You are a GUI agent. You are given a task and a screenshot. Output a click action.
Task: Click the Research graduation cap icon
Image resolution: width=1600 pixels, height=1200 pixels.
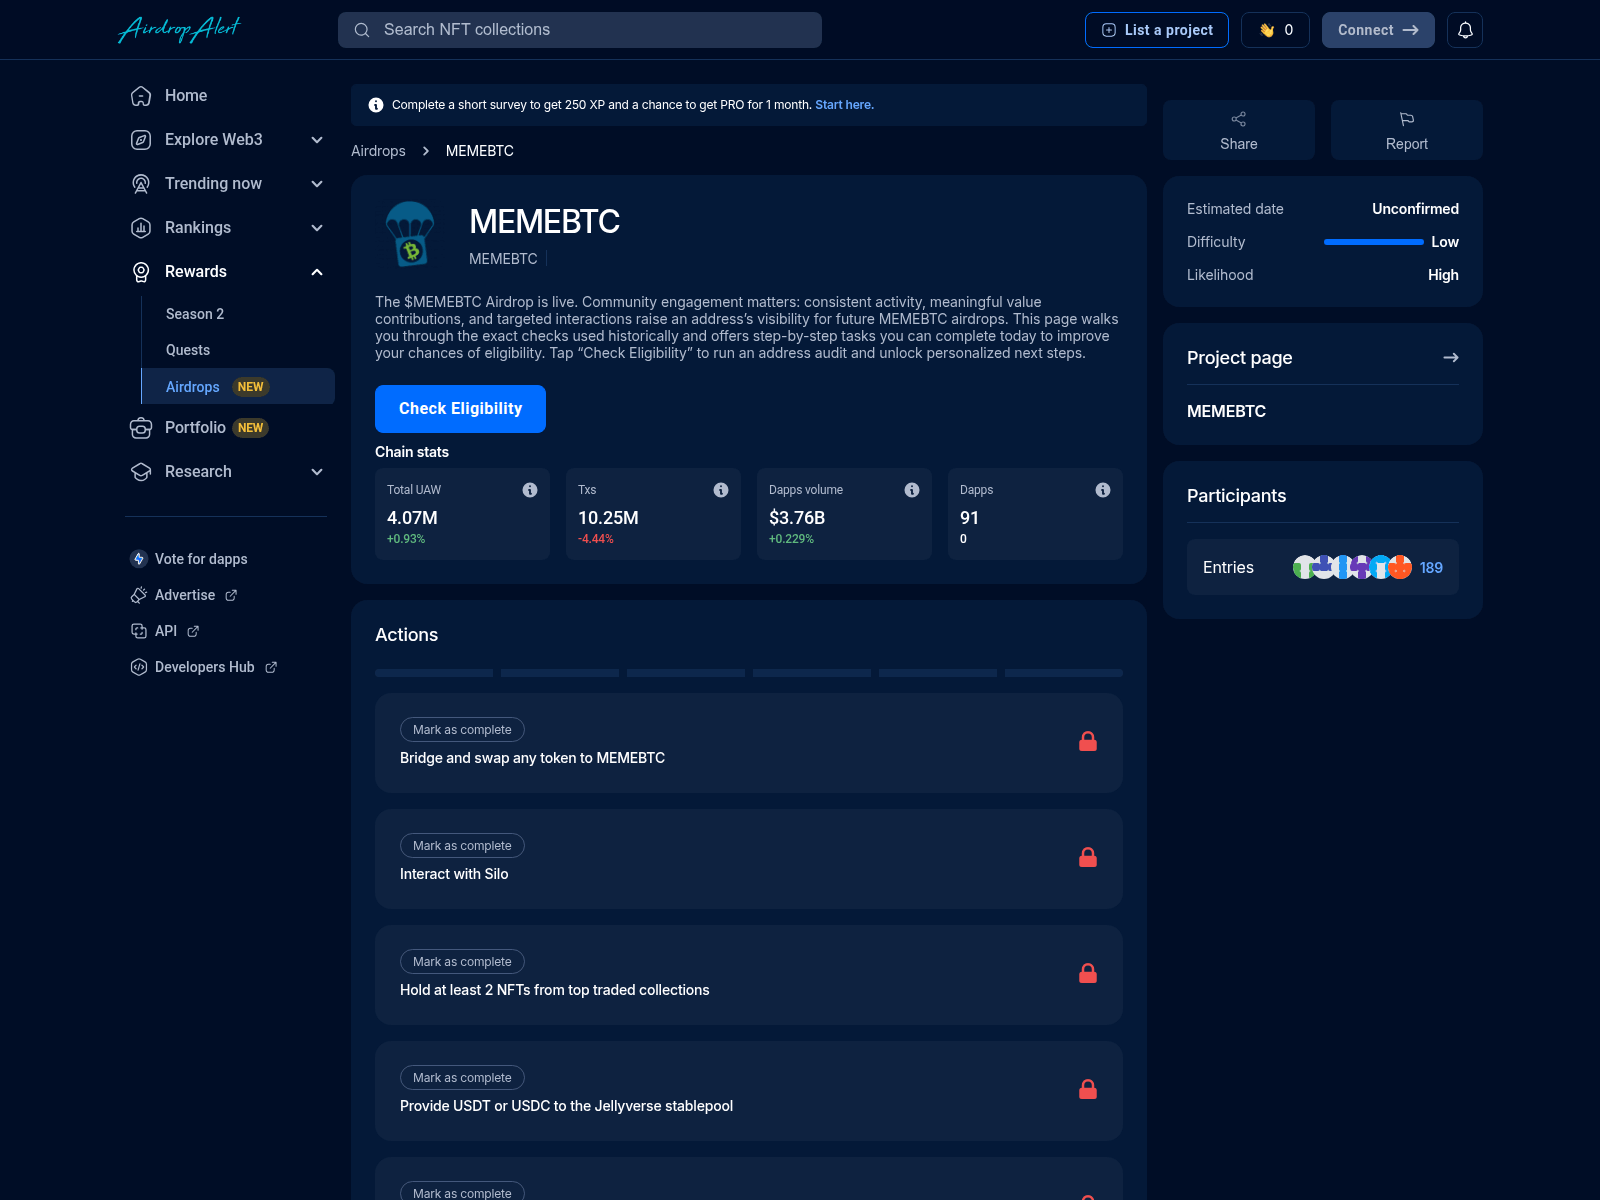(141, 472)
